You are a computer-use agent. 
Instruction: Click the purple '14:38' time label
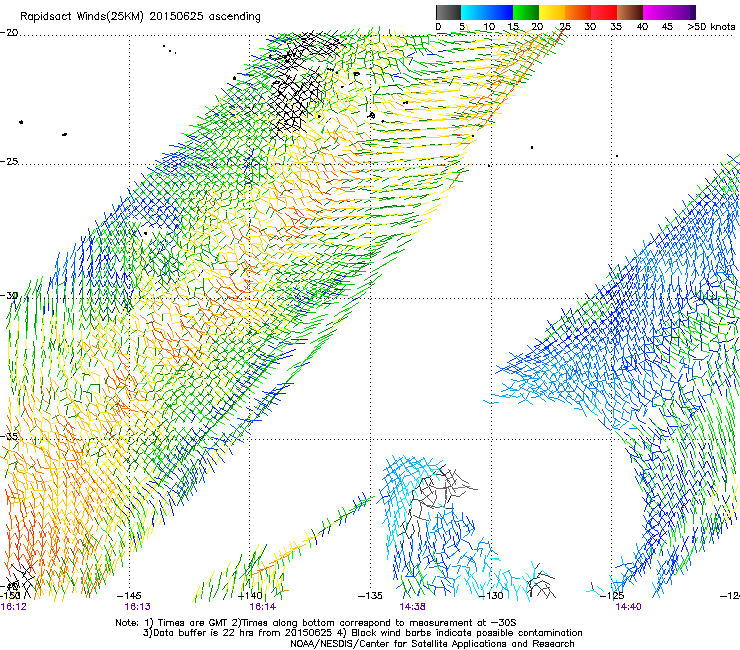pyautogui.click(x=412, y=607)
